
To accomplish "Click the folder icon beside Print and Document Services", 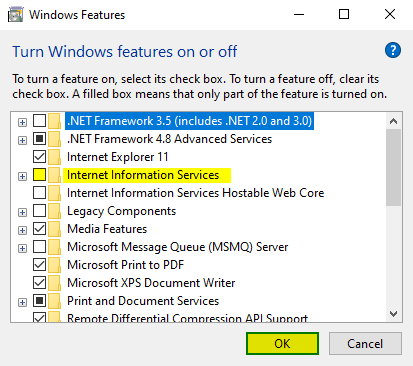I will (x=55, y=301).
